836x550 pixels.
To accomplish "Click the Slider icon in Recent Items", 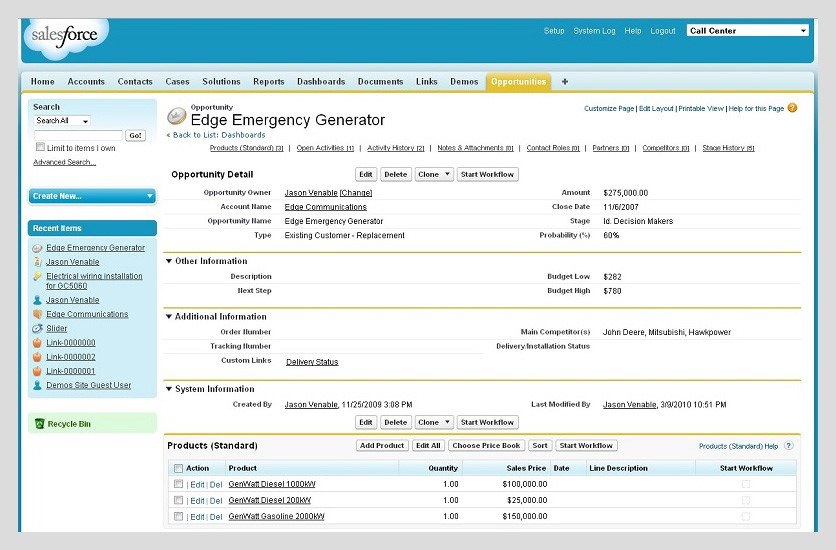I will (x=37, y=328).
